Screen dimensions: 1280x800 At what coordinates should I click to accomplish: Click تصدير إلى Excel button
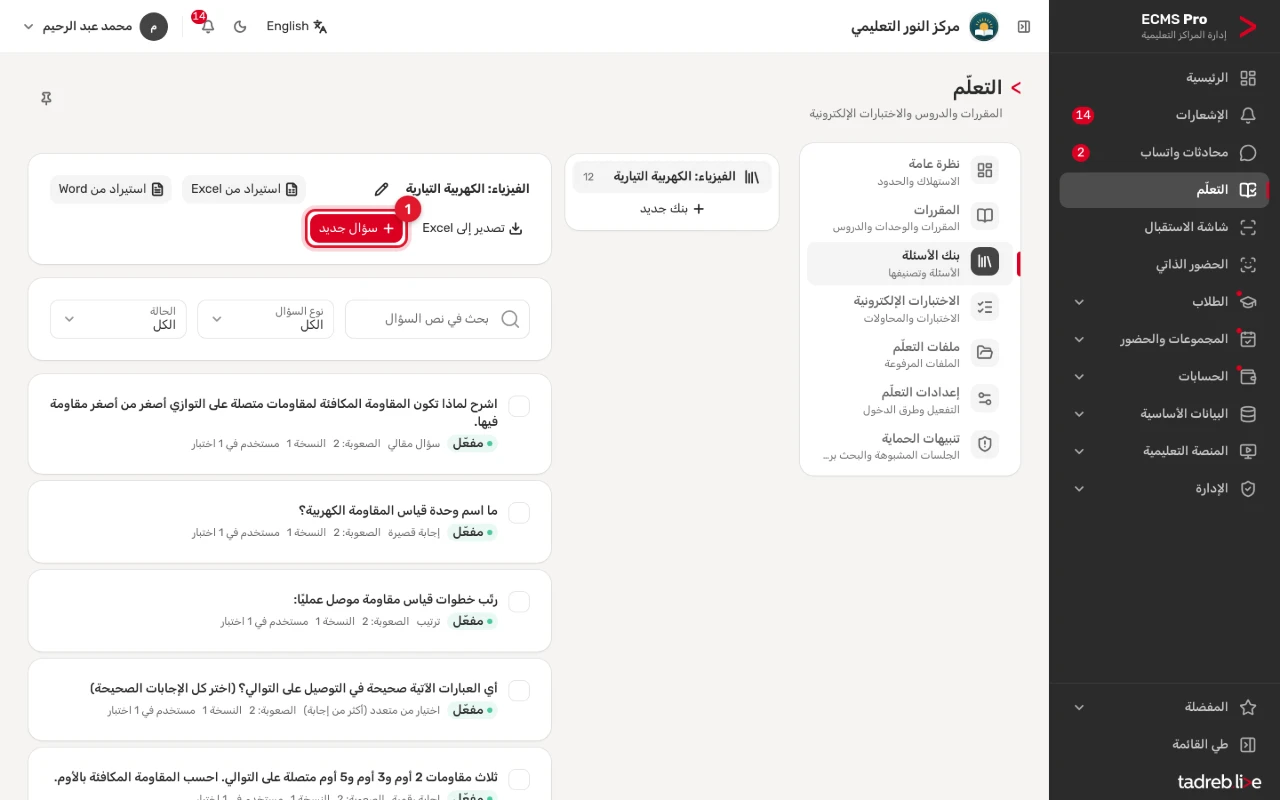pyautogui.click(x=472, y=228)
